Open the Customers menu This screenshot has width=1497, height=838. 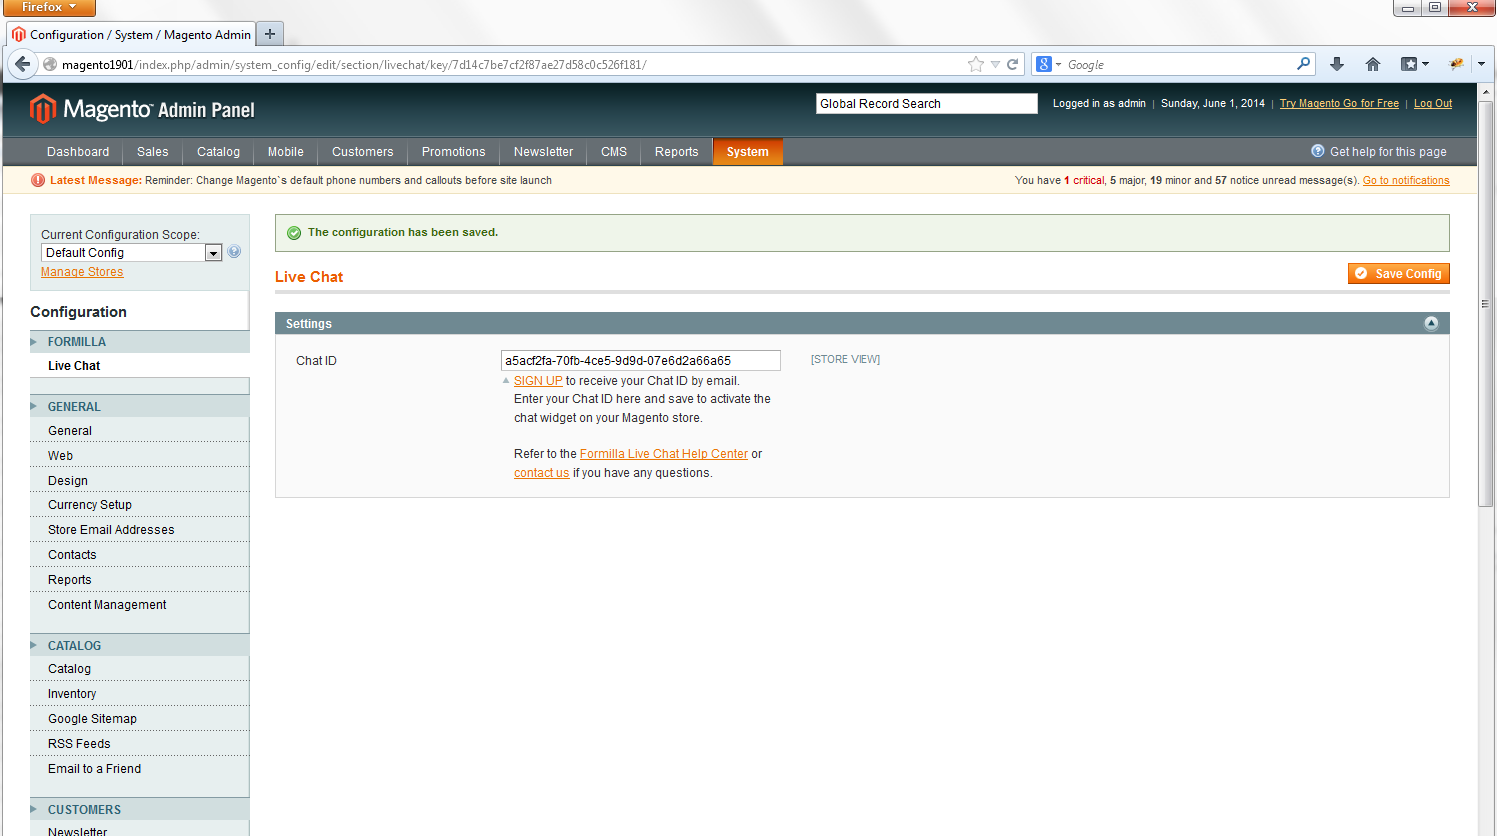pos(363,152)
